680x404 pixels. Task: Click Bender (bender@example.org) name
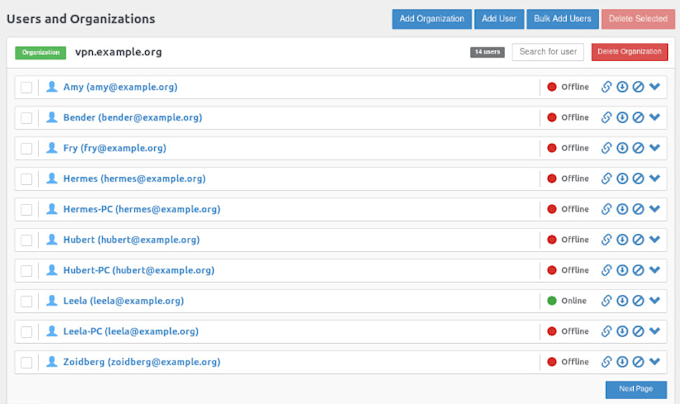point(133,117)
